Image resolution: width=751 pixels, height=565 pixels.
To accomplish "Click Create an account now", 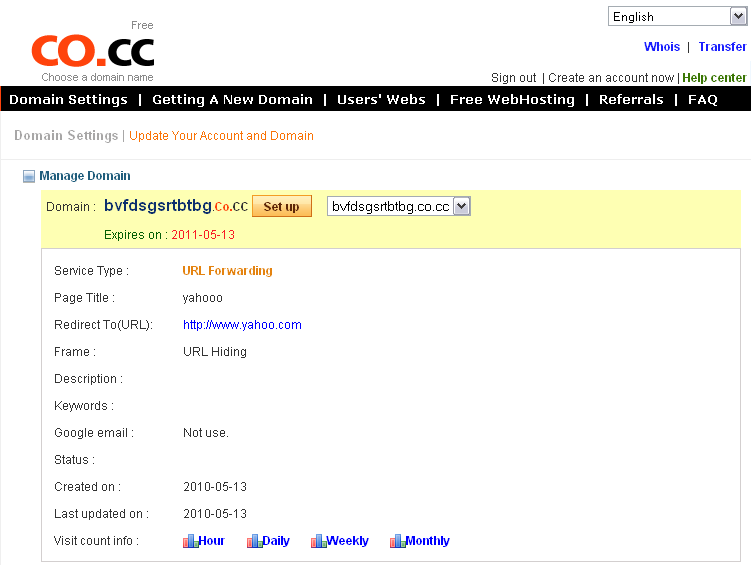I will (x=611, y=78).
